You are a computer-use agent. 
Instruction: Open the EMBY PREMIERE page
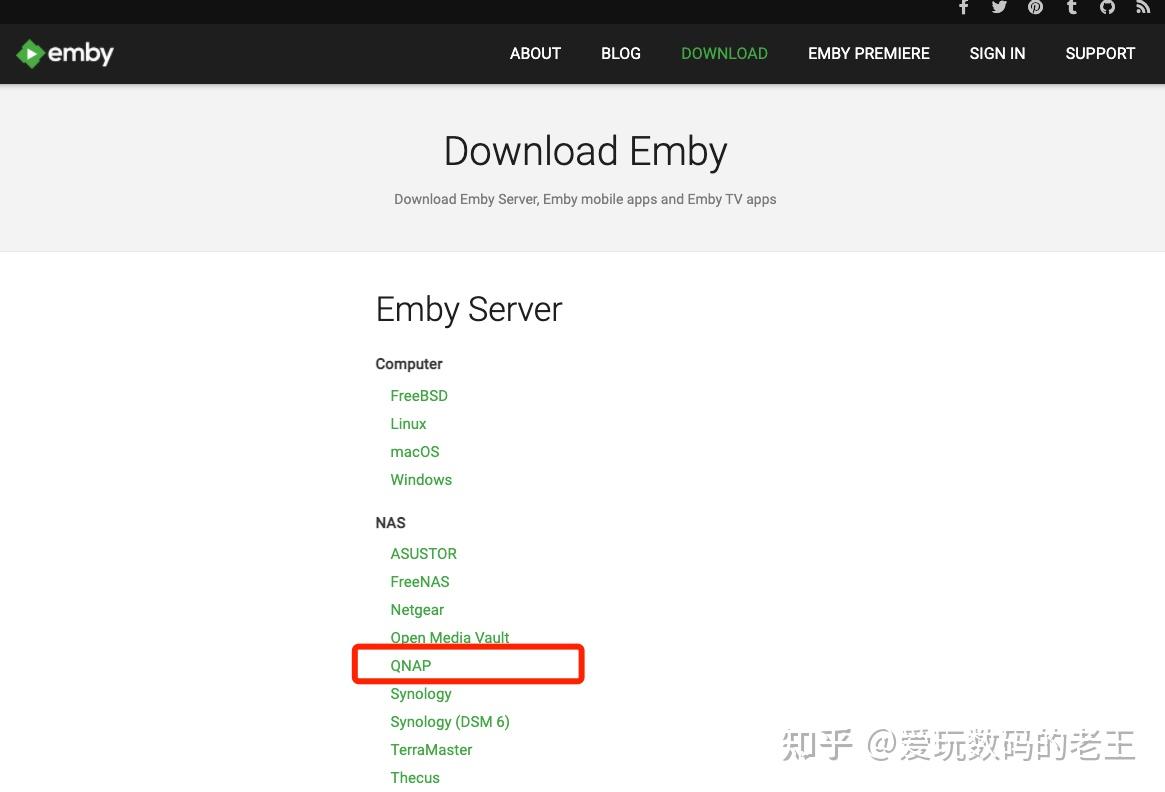tap(868, 53)
